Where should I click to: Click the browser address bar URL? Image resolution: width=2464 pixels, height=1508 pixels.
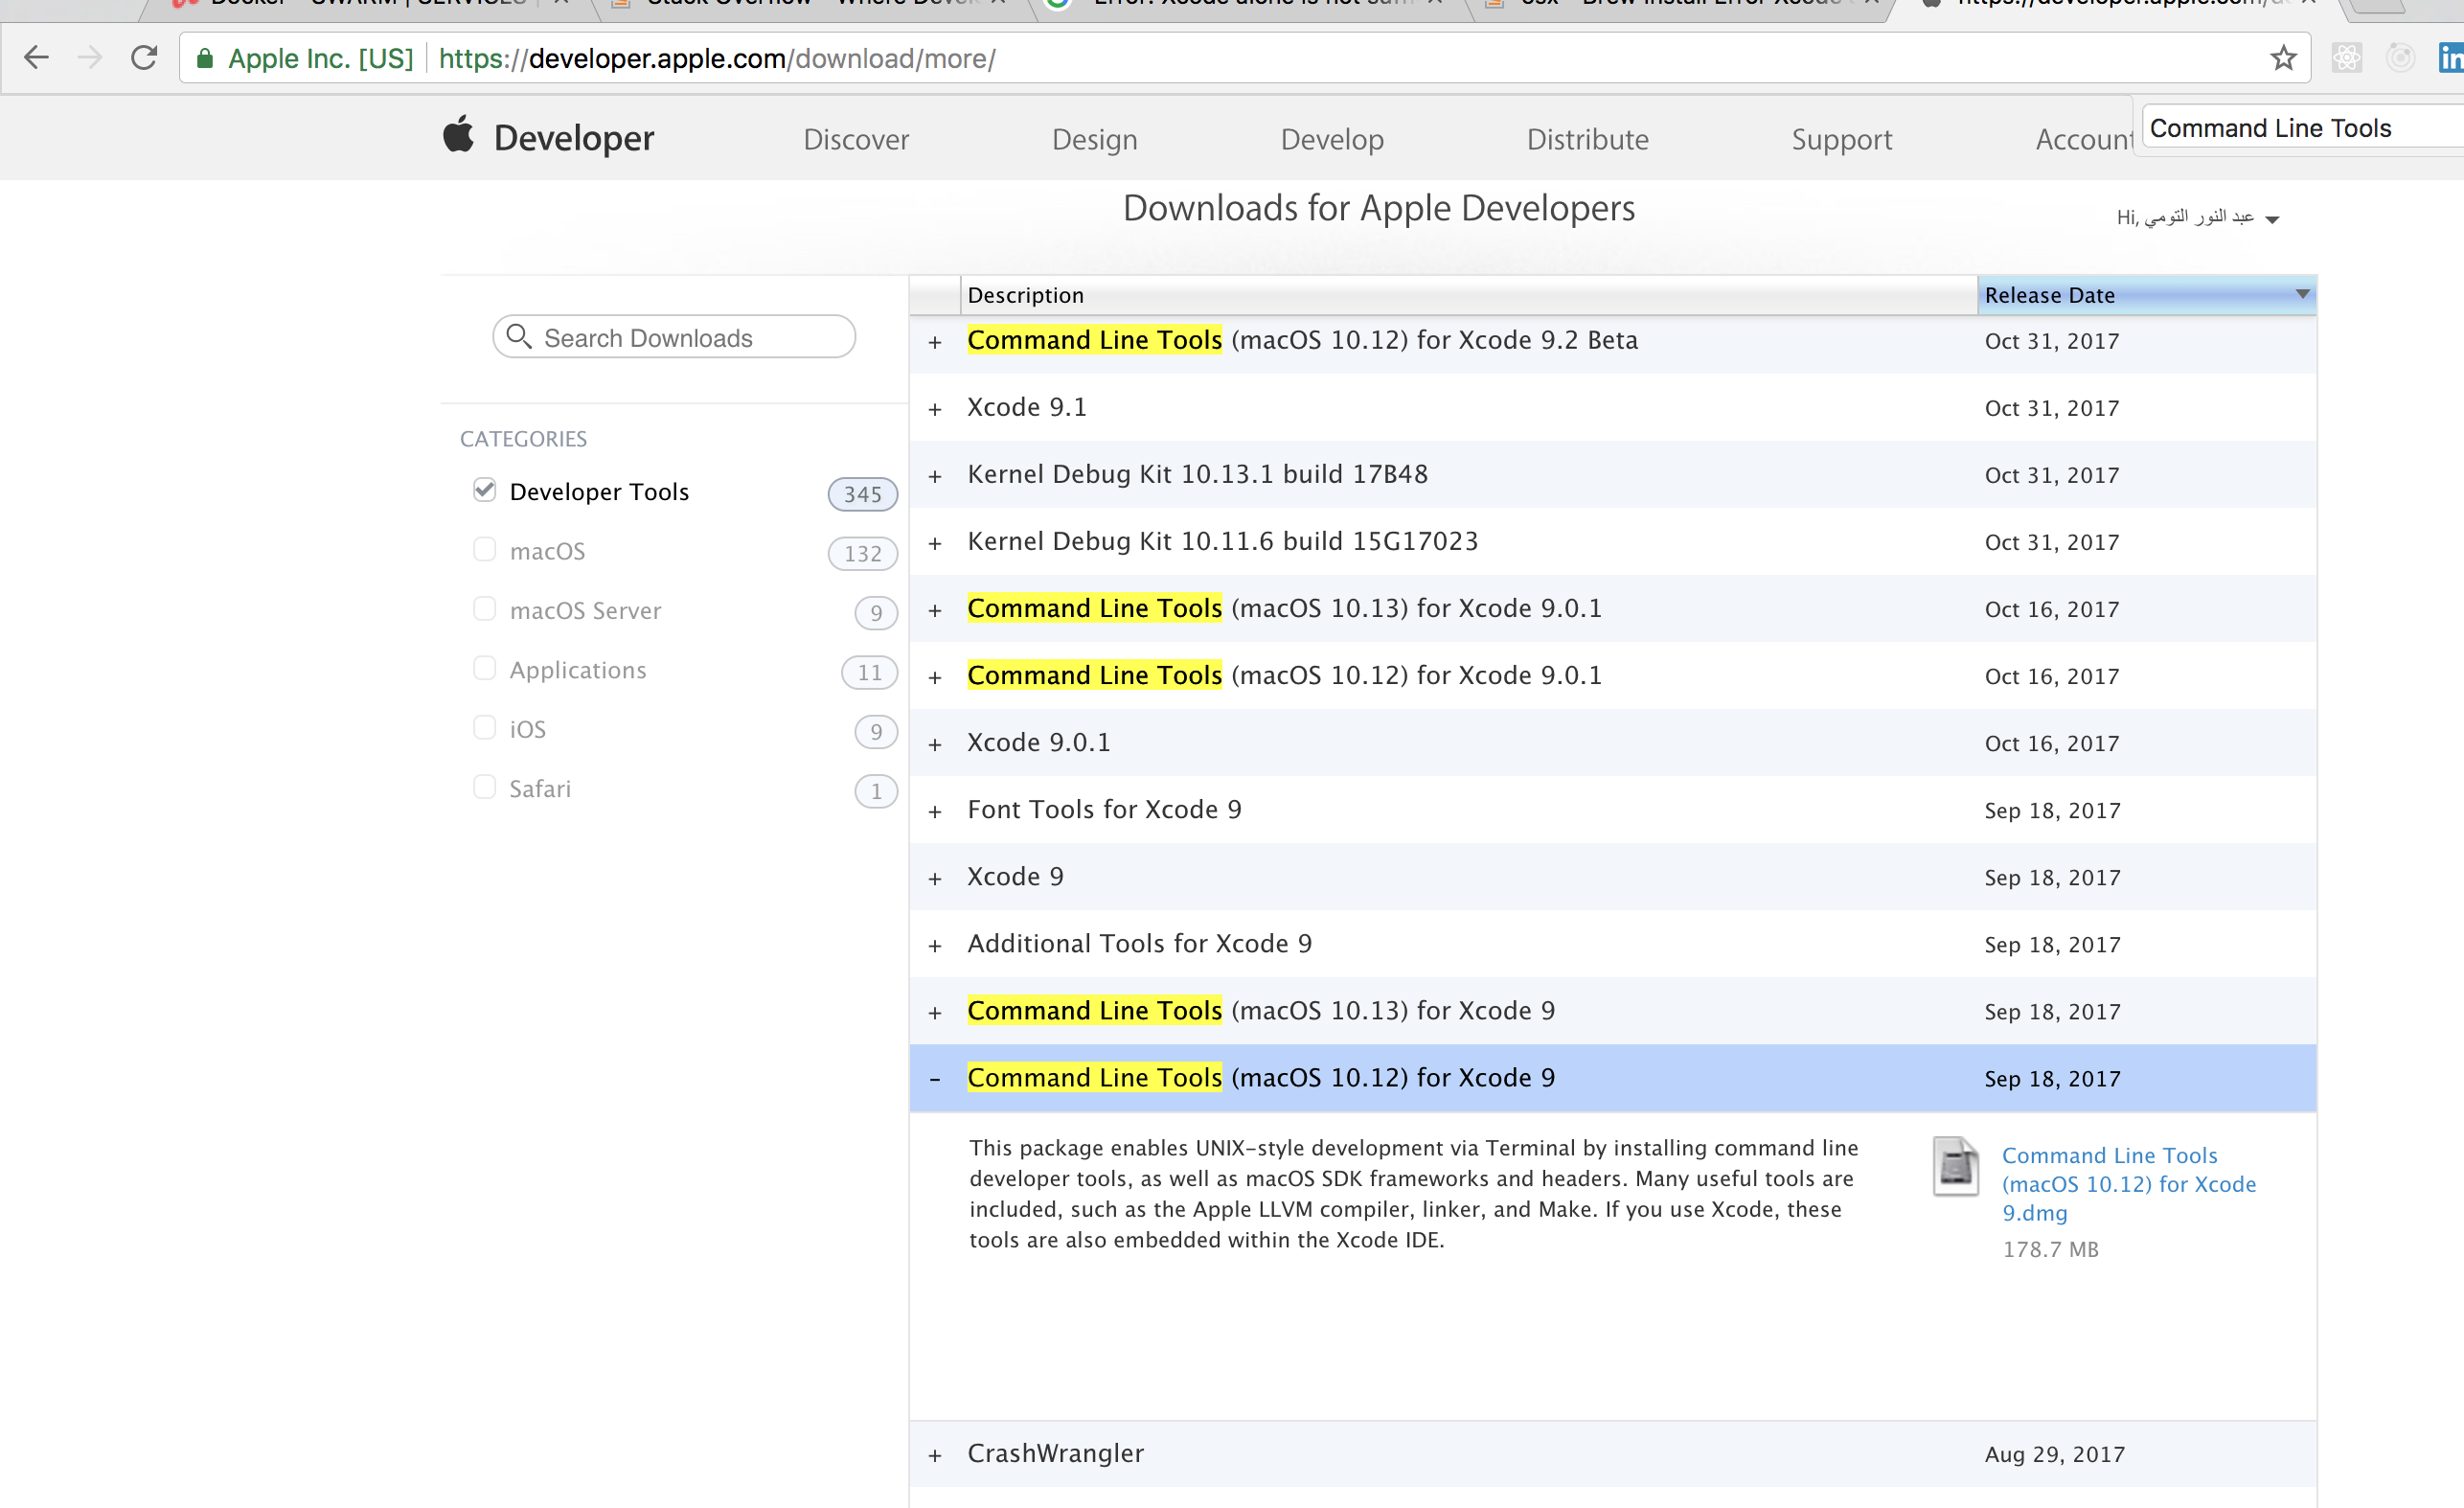pos(717,59)
